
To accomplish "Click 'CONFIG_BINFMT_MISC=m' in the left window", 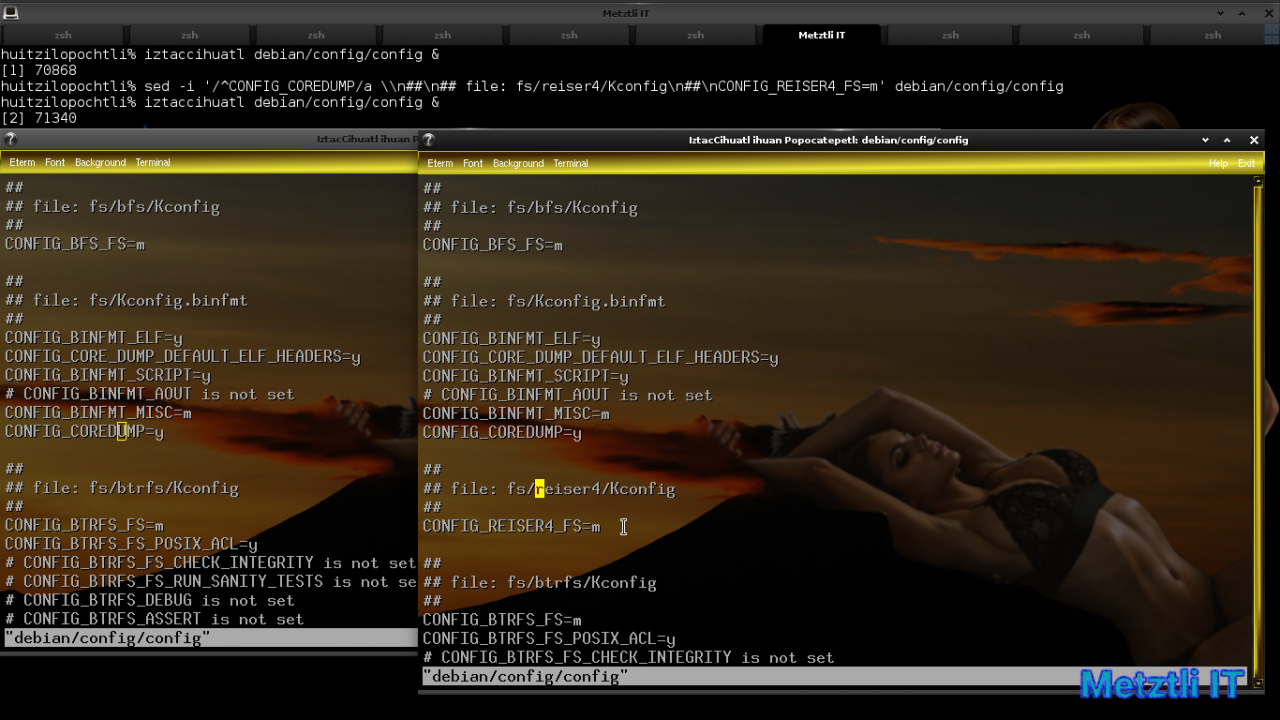I will (98, 412).
